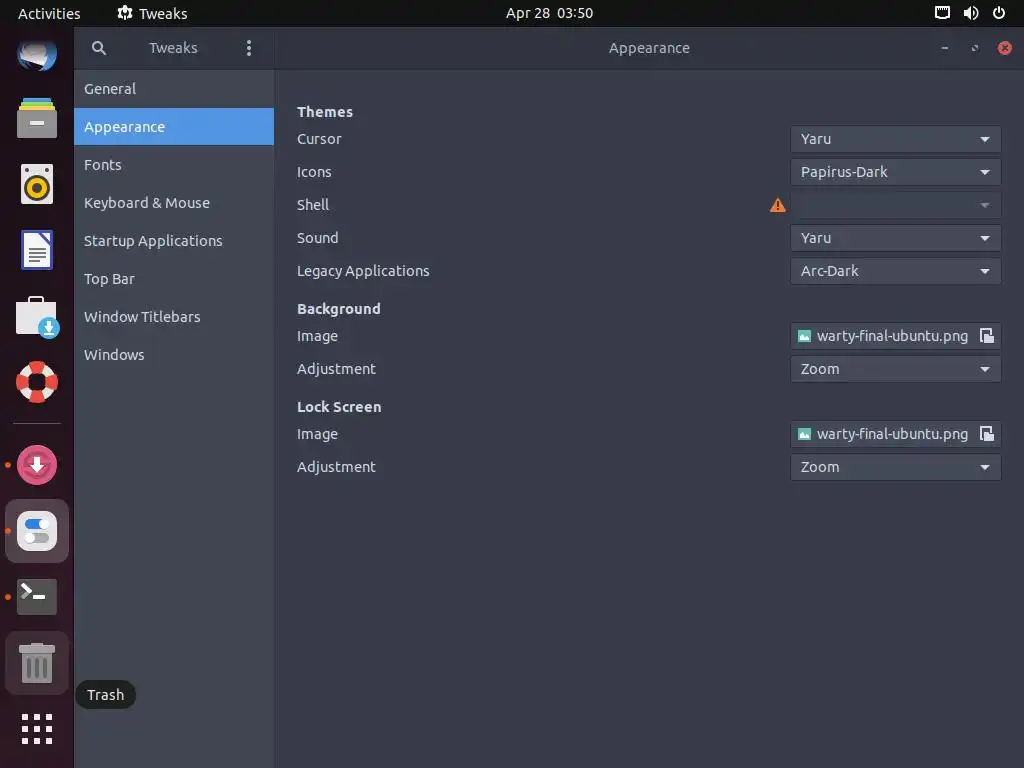The width and height of the screenshot is (1024, 768).
Task: Click the Lock Screen image file chooser icon
Action: point(987,434)
